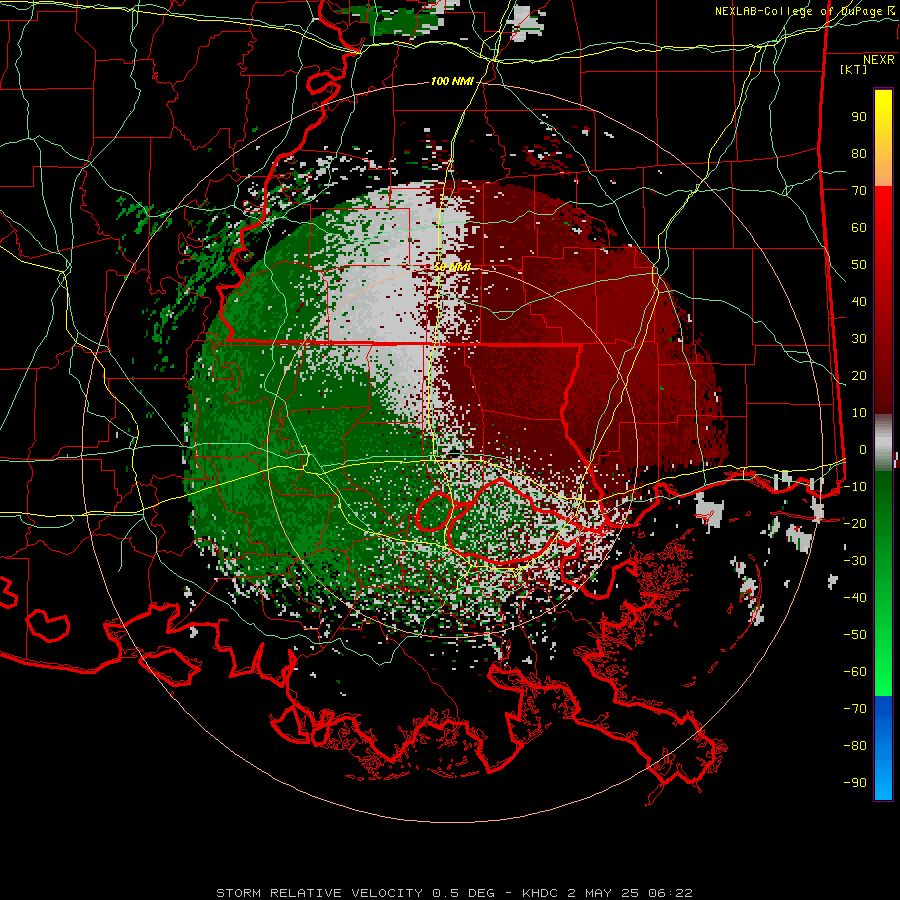The image size is (900, 900).
Task: Click the -40 value on velocity scale
Action: [x=855, y=598]
